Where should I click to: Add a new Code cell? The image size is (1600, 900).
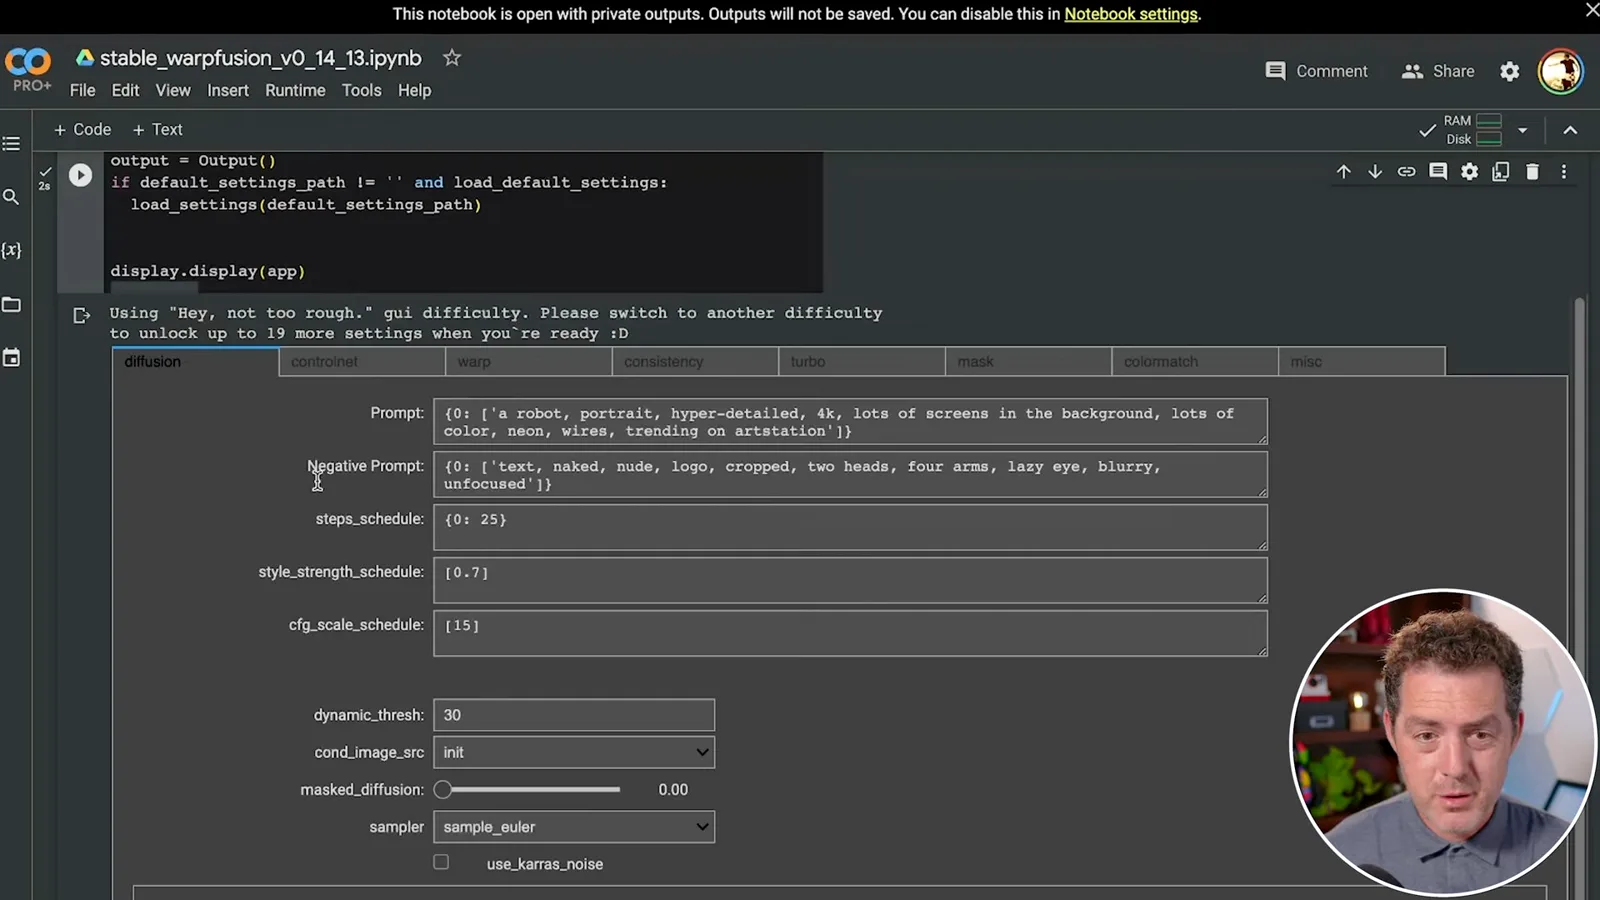click(82, 129)
